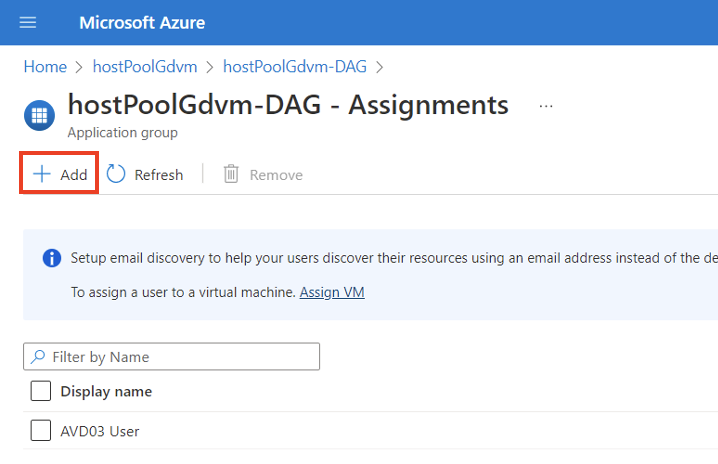Go to Home breadcrumb
This screenshot has height=464, width=718.
(45, 67)
